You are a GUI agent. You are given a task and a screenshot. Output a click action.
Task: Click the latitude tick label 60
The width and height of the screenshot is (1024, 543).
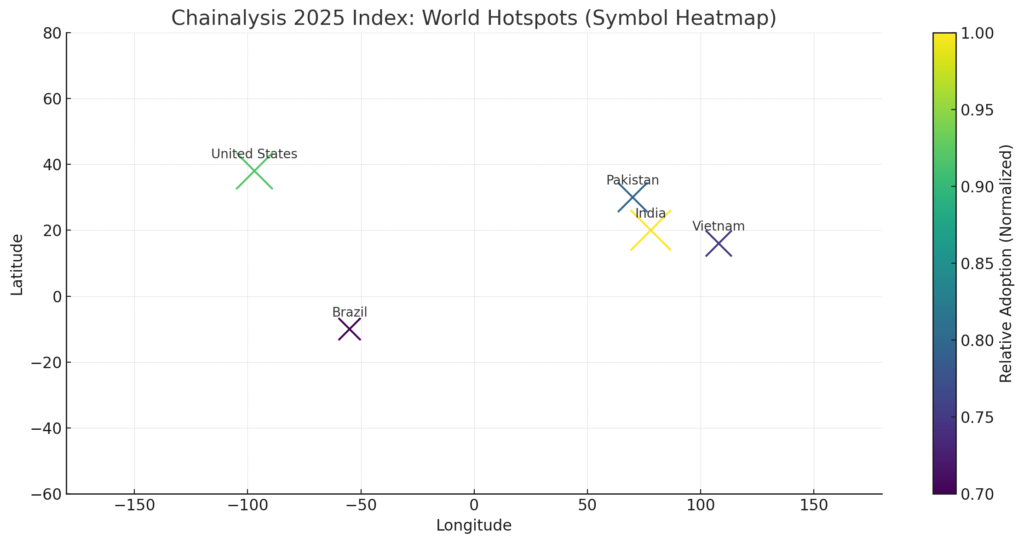[x=50, y=99]
